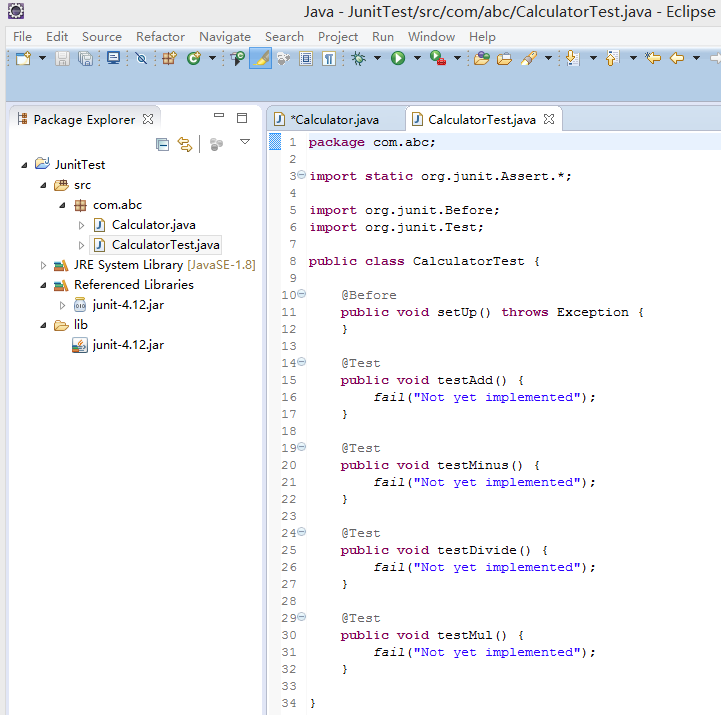721x715 pixels.
Task: Collapse the Referenced Libraries node
Action: [x=43, y=285]
